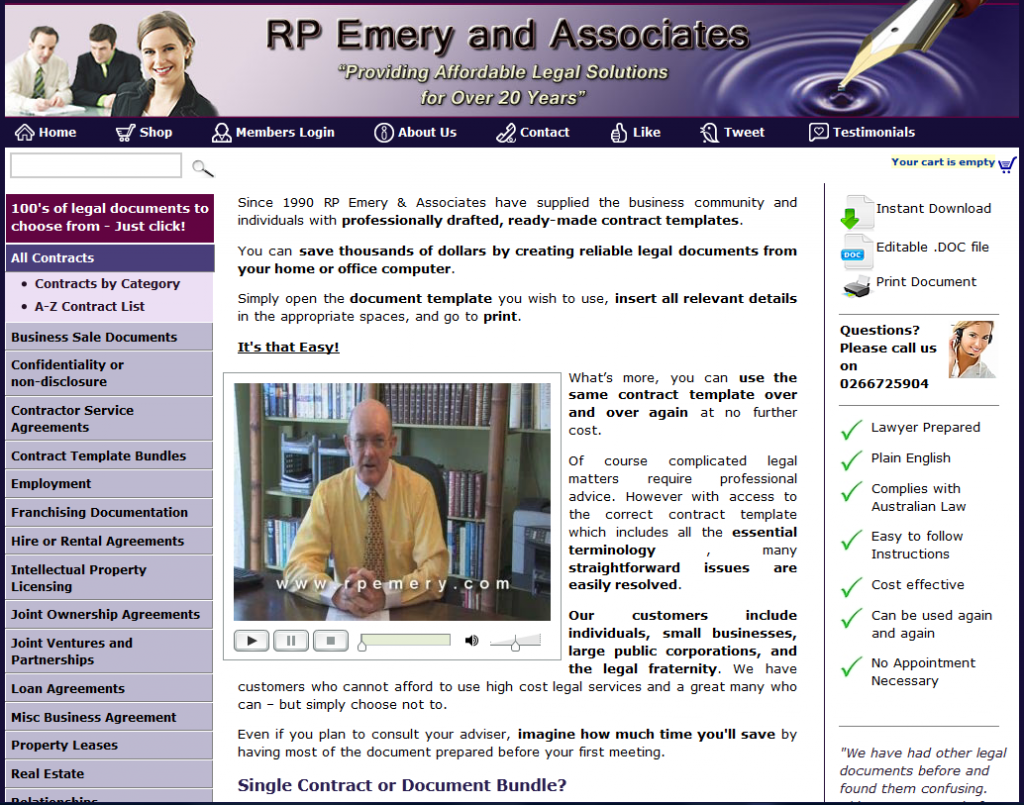Play the introduction video
The width and height of the screenshot is (1024, 805).
click(x=251, y=641)
